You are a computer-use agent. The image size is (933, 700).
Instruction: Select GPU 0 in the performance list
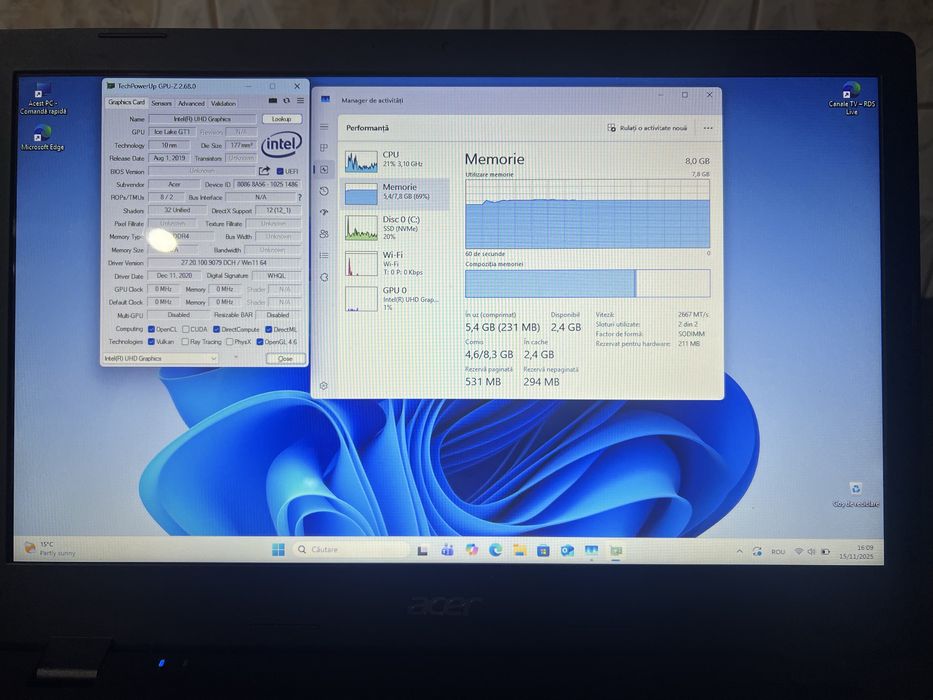395,298
